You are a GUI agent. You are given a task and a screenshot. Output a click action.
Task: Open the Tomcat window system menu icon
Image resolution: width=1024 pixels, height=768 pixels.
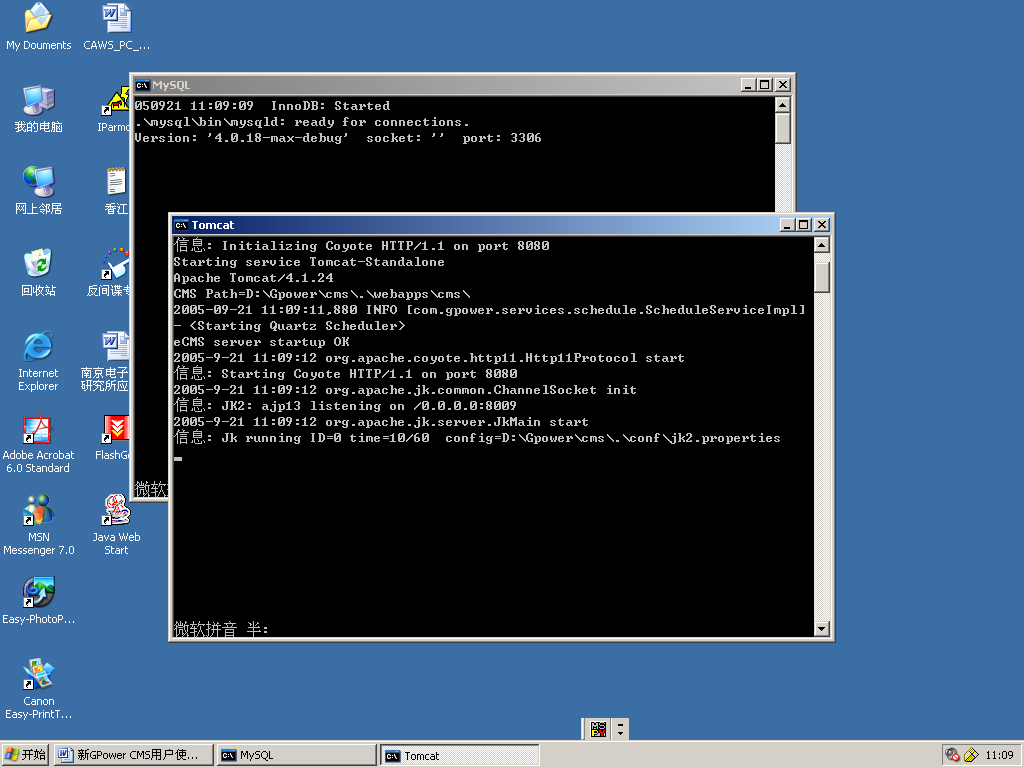(x=181, y=225)
